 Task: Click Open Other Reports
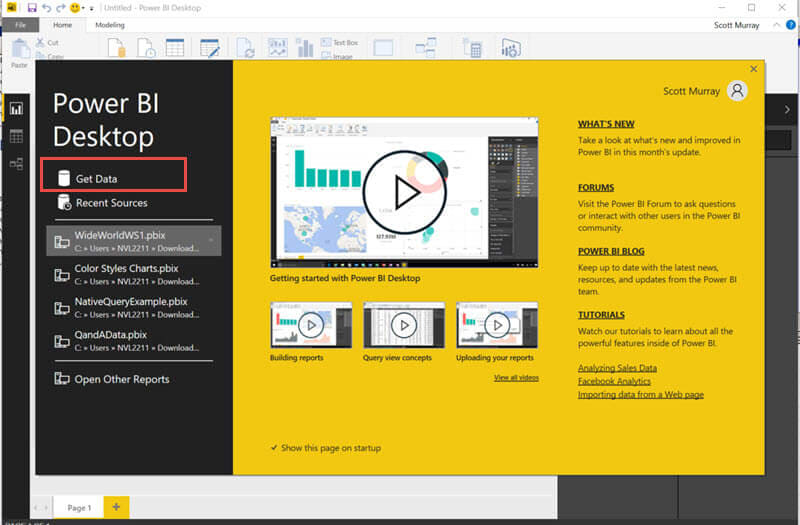click(112, 379)
